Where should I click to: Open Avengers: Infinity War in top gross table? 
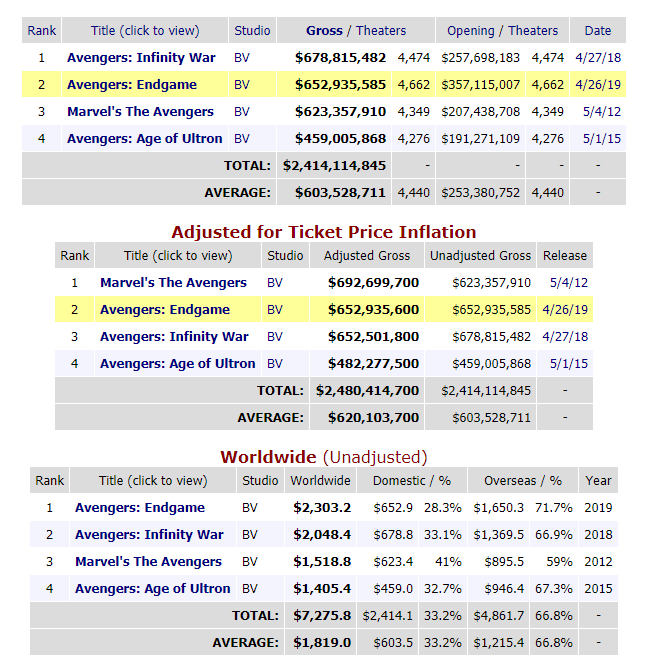click(x=141, y=58)
